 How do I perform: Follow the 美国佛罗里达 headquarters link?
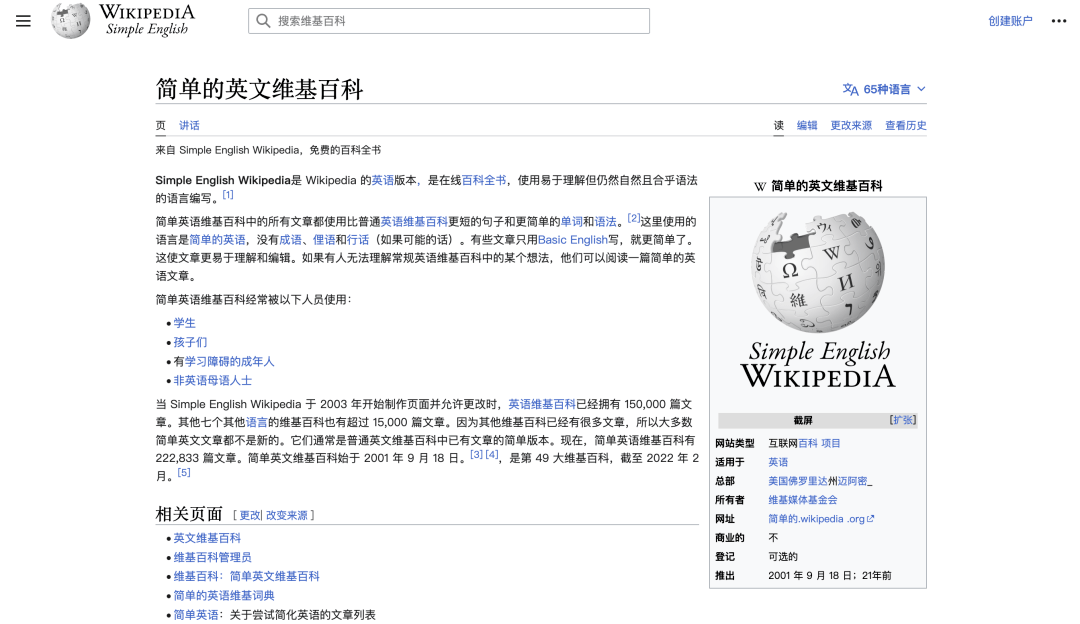(798, 481)
